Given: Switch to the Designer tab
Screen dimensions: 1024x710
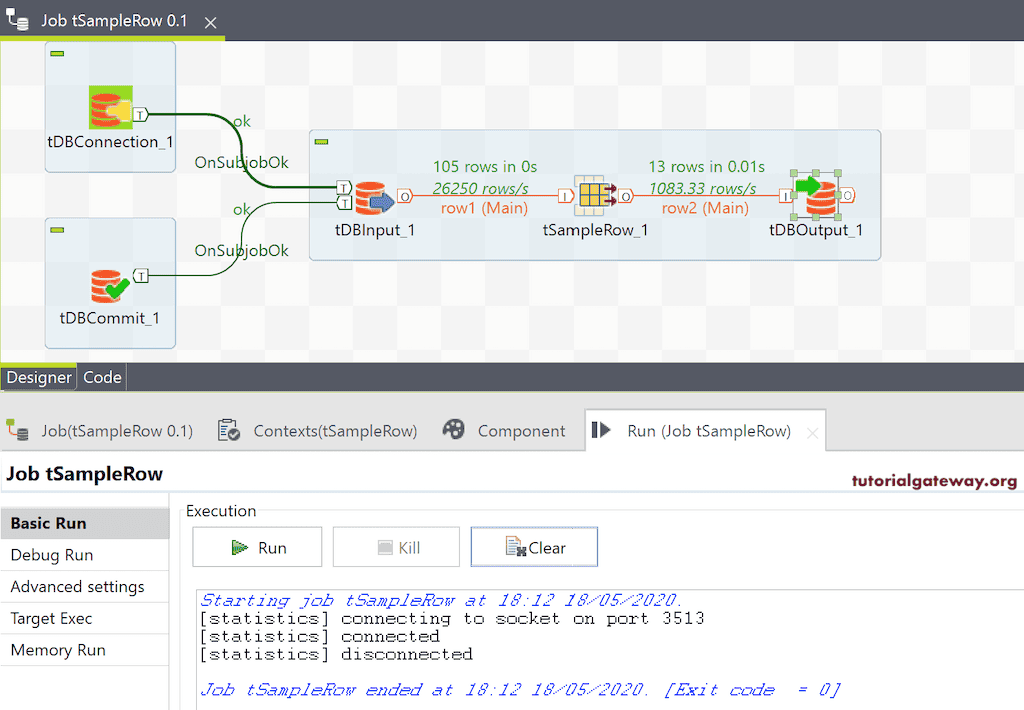Looking at the screenshot, I should click(39, 377).
